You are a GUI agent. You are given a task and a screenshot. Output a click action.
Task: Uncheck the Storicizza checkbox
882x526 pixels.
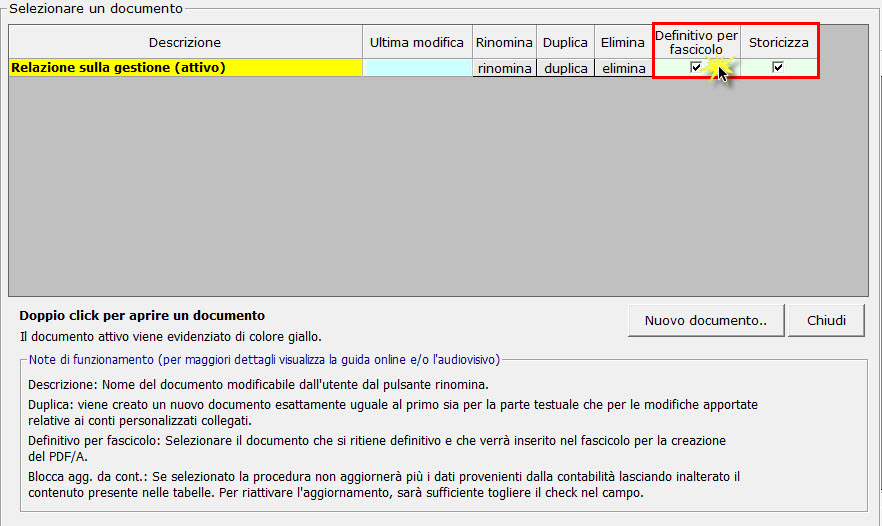point(778,67)
